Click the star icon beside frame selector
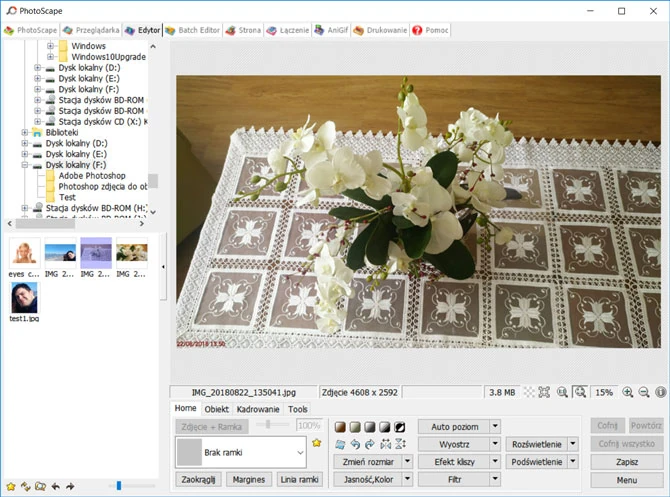Image resolution: width=670 pixels, height=497 pixels. 317,442
